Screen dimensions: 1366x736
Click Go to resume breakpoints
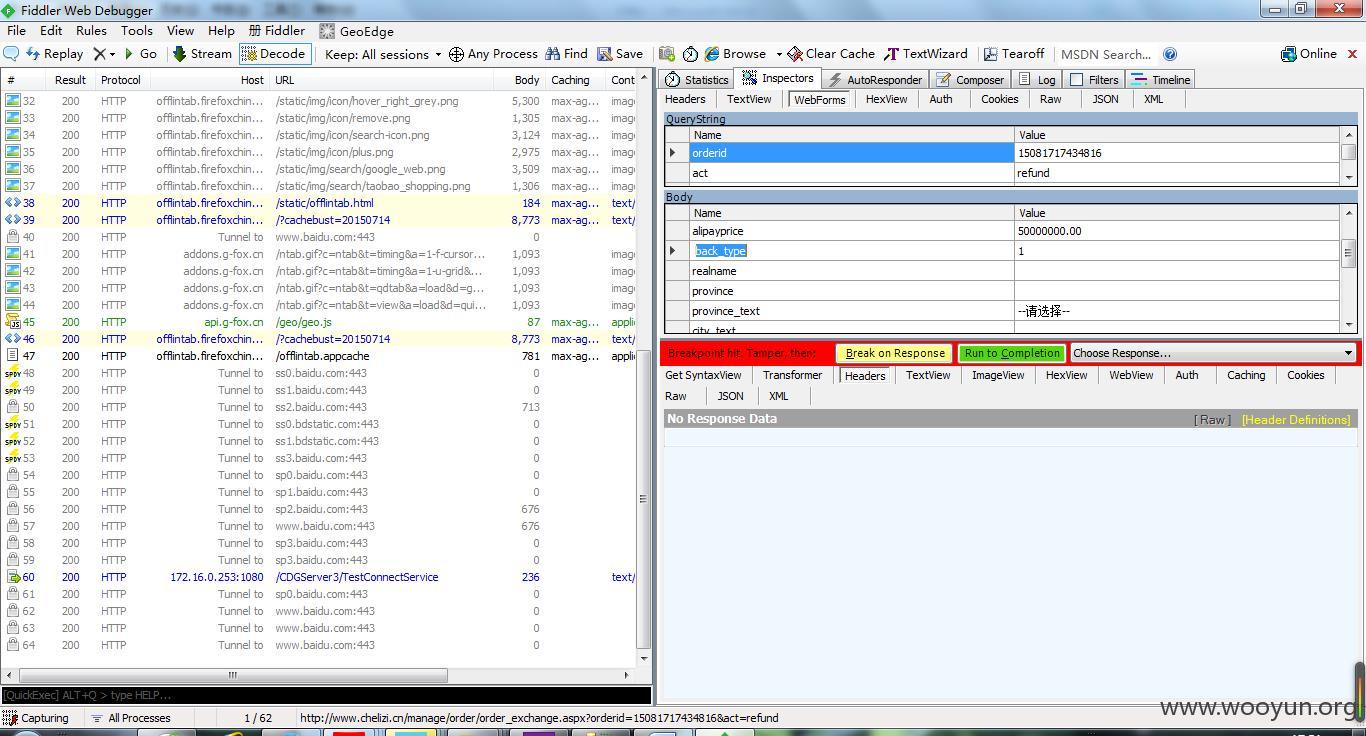140,54
